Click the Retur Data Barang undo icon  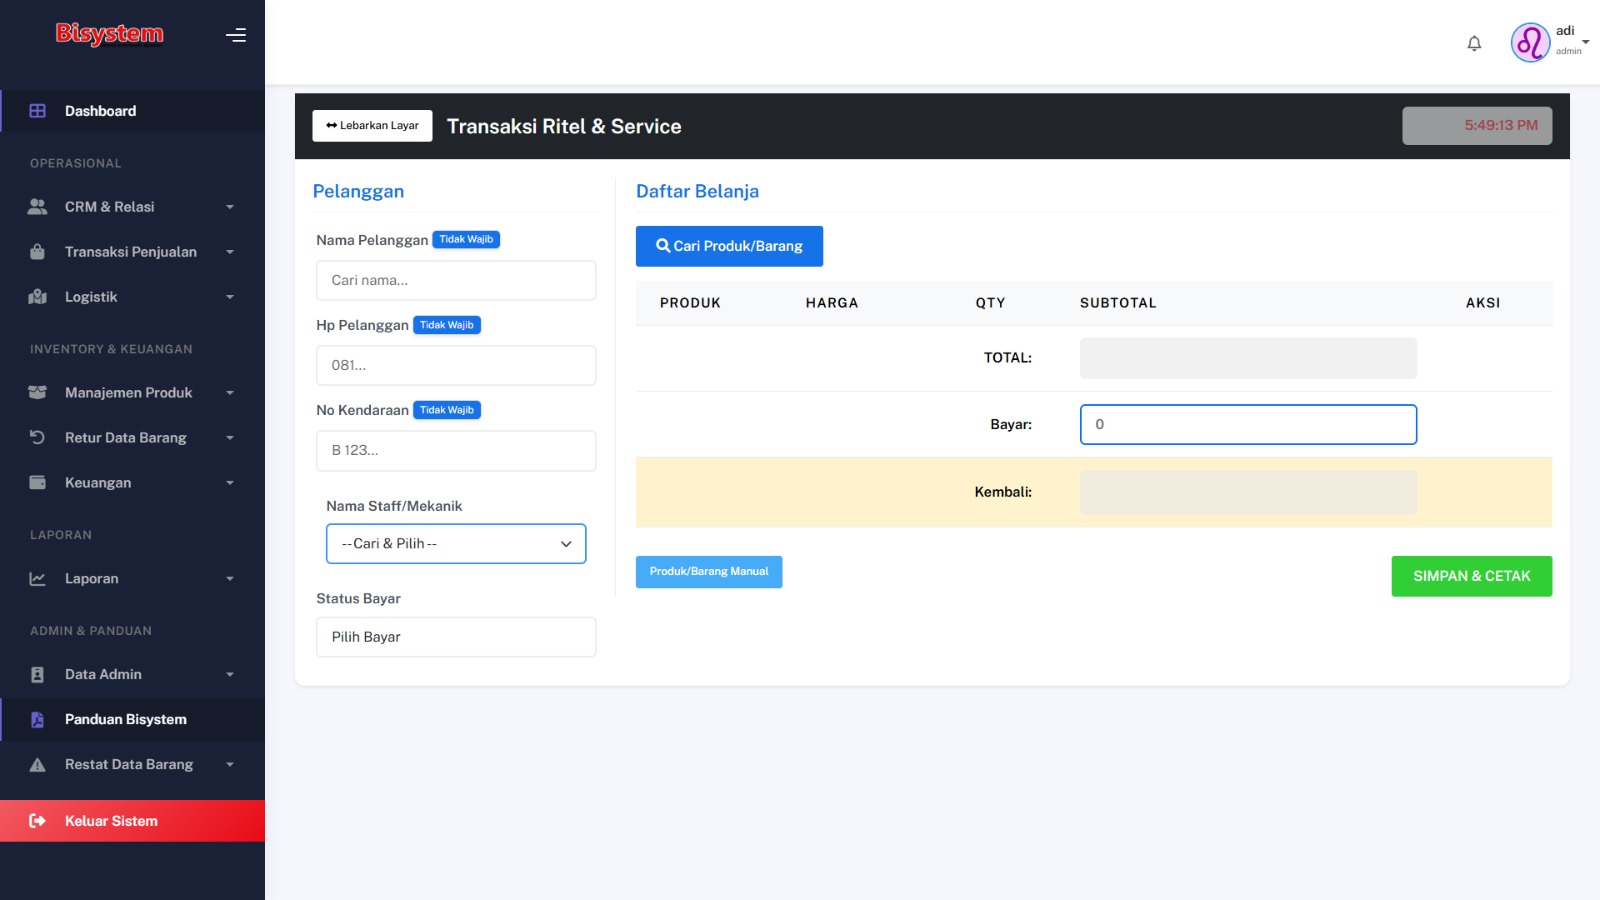[x=38, y=438]
